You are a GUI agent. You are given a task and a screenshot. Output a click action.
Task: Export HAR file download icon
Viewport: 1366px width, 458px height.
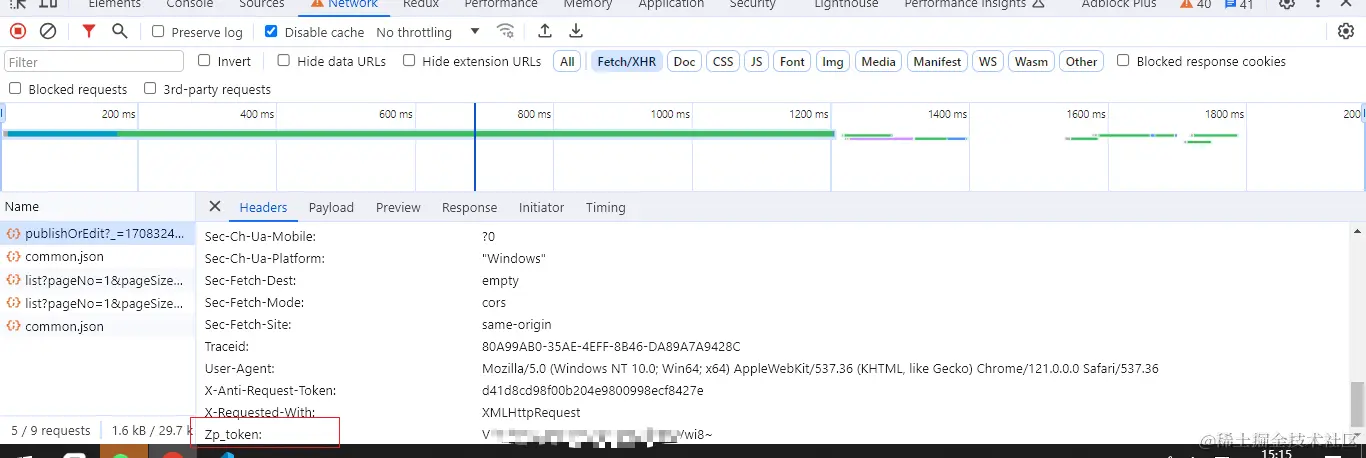pos(575,32)
